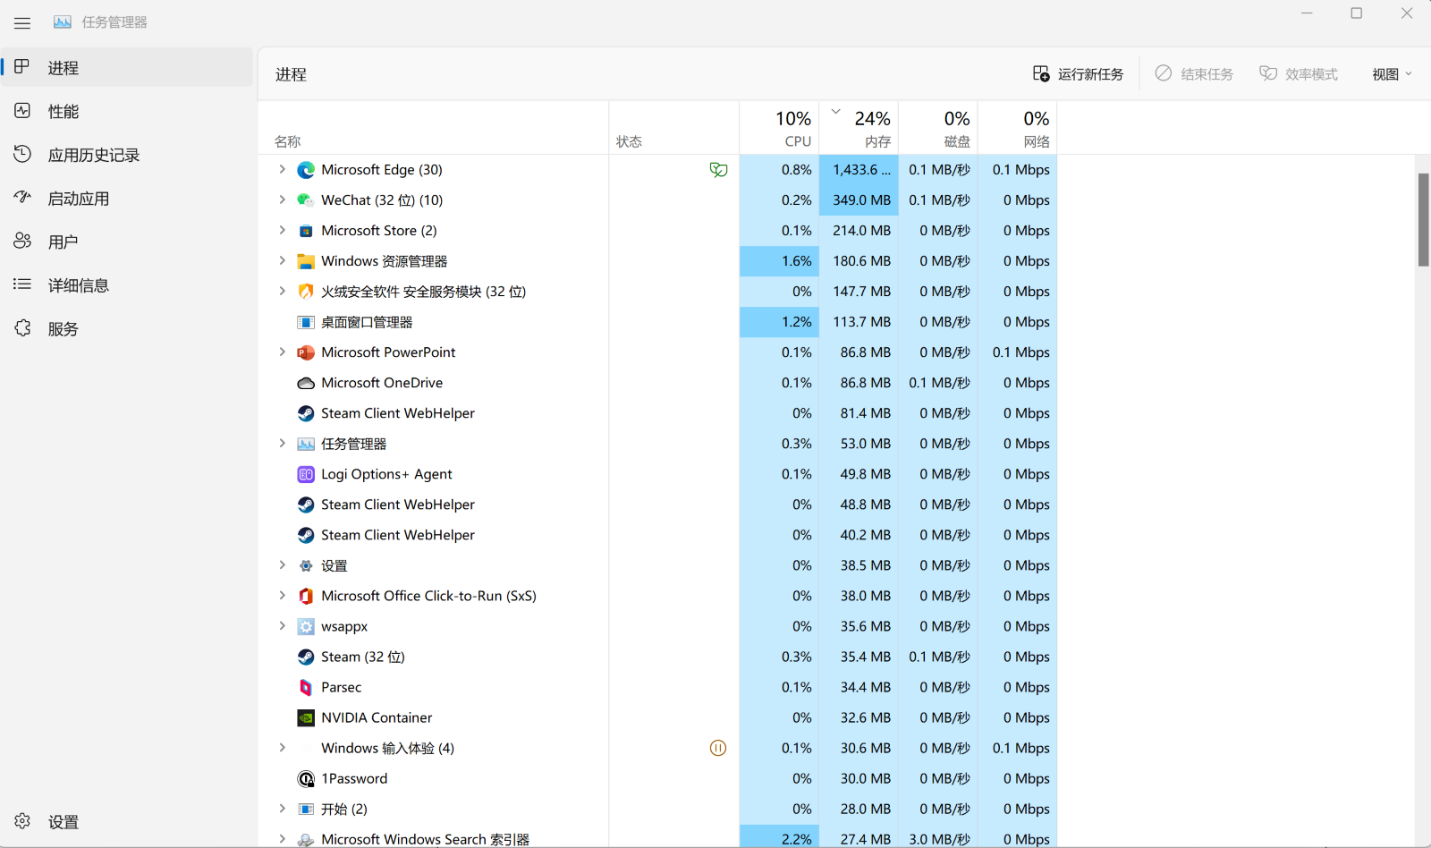Click the NVIDIA Container icon
The width and height of the screenshot is (1431, 848).
tap(306, 718)
